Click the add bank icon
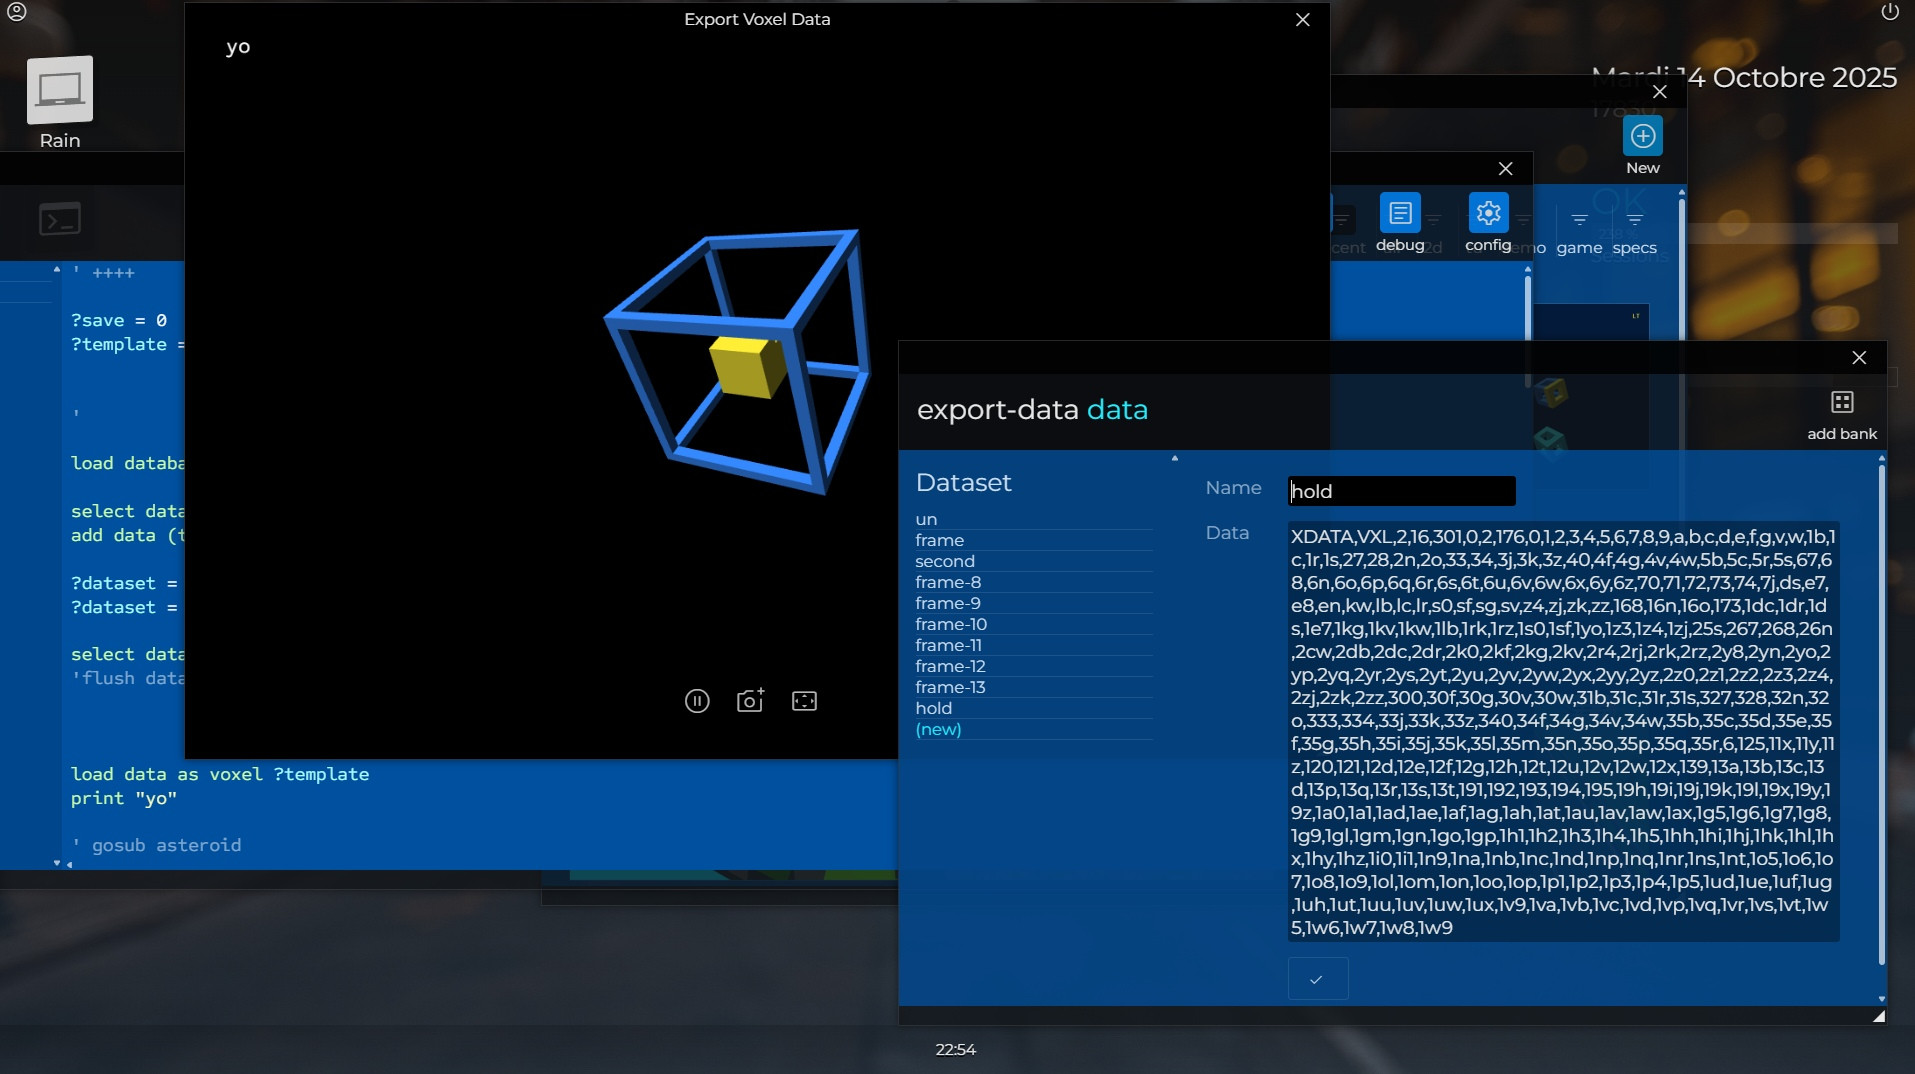Viewport: 1915px width, 1074px height. (x=1841, y=403)
